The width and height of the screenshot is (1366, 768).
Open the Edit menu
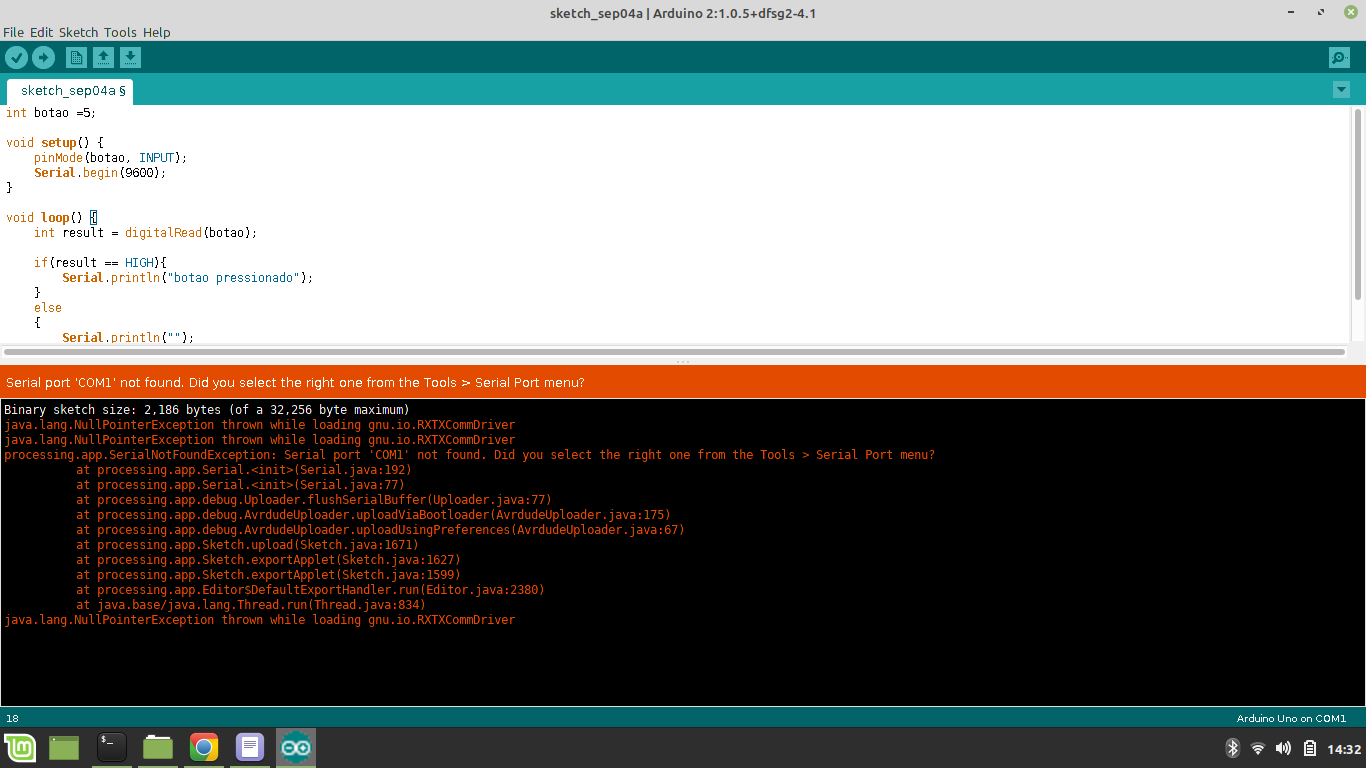point(41,32)
